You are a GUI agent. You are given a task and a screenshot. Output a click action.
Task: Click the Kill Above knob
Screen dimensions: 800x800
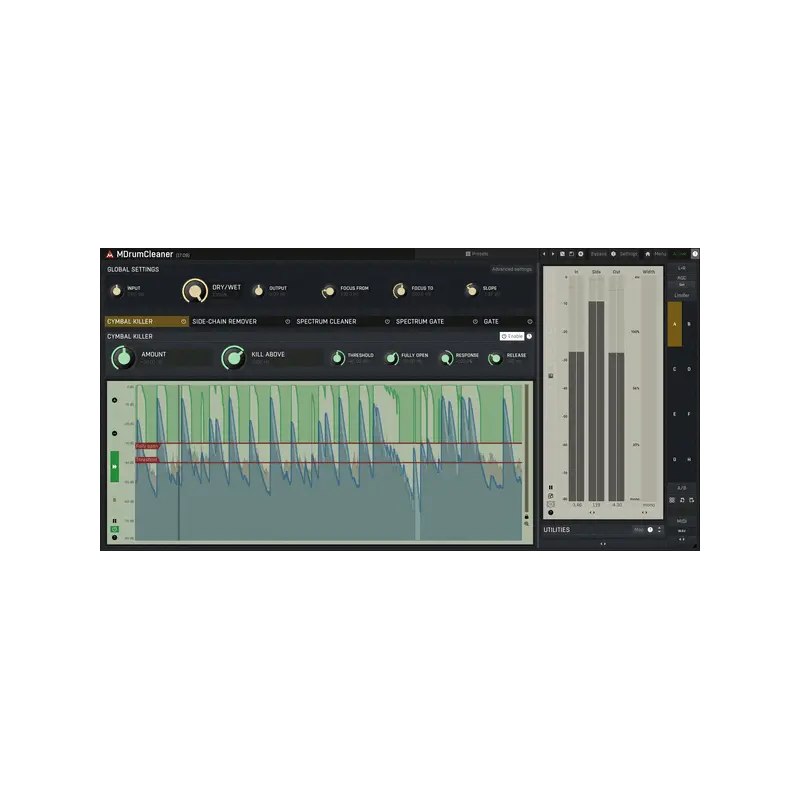click(234, 358)
